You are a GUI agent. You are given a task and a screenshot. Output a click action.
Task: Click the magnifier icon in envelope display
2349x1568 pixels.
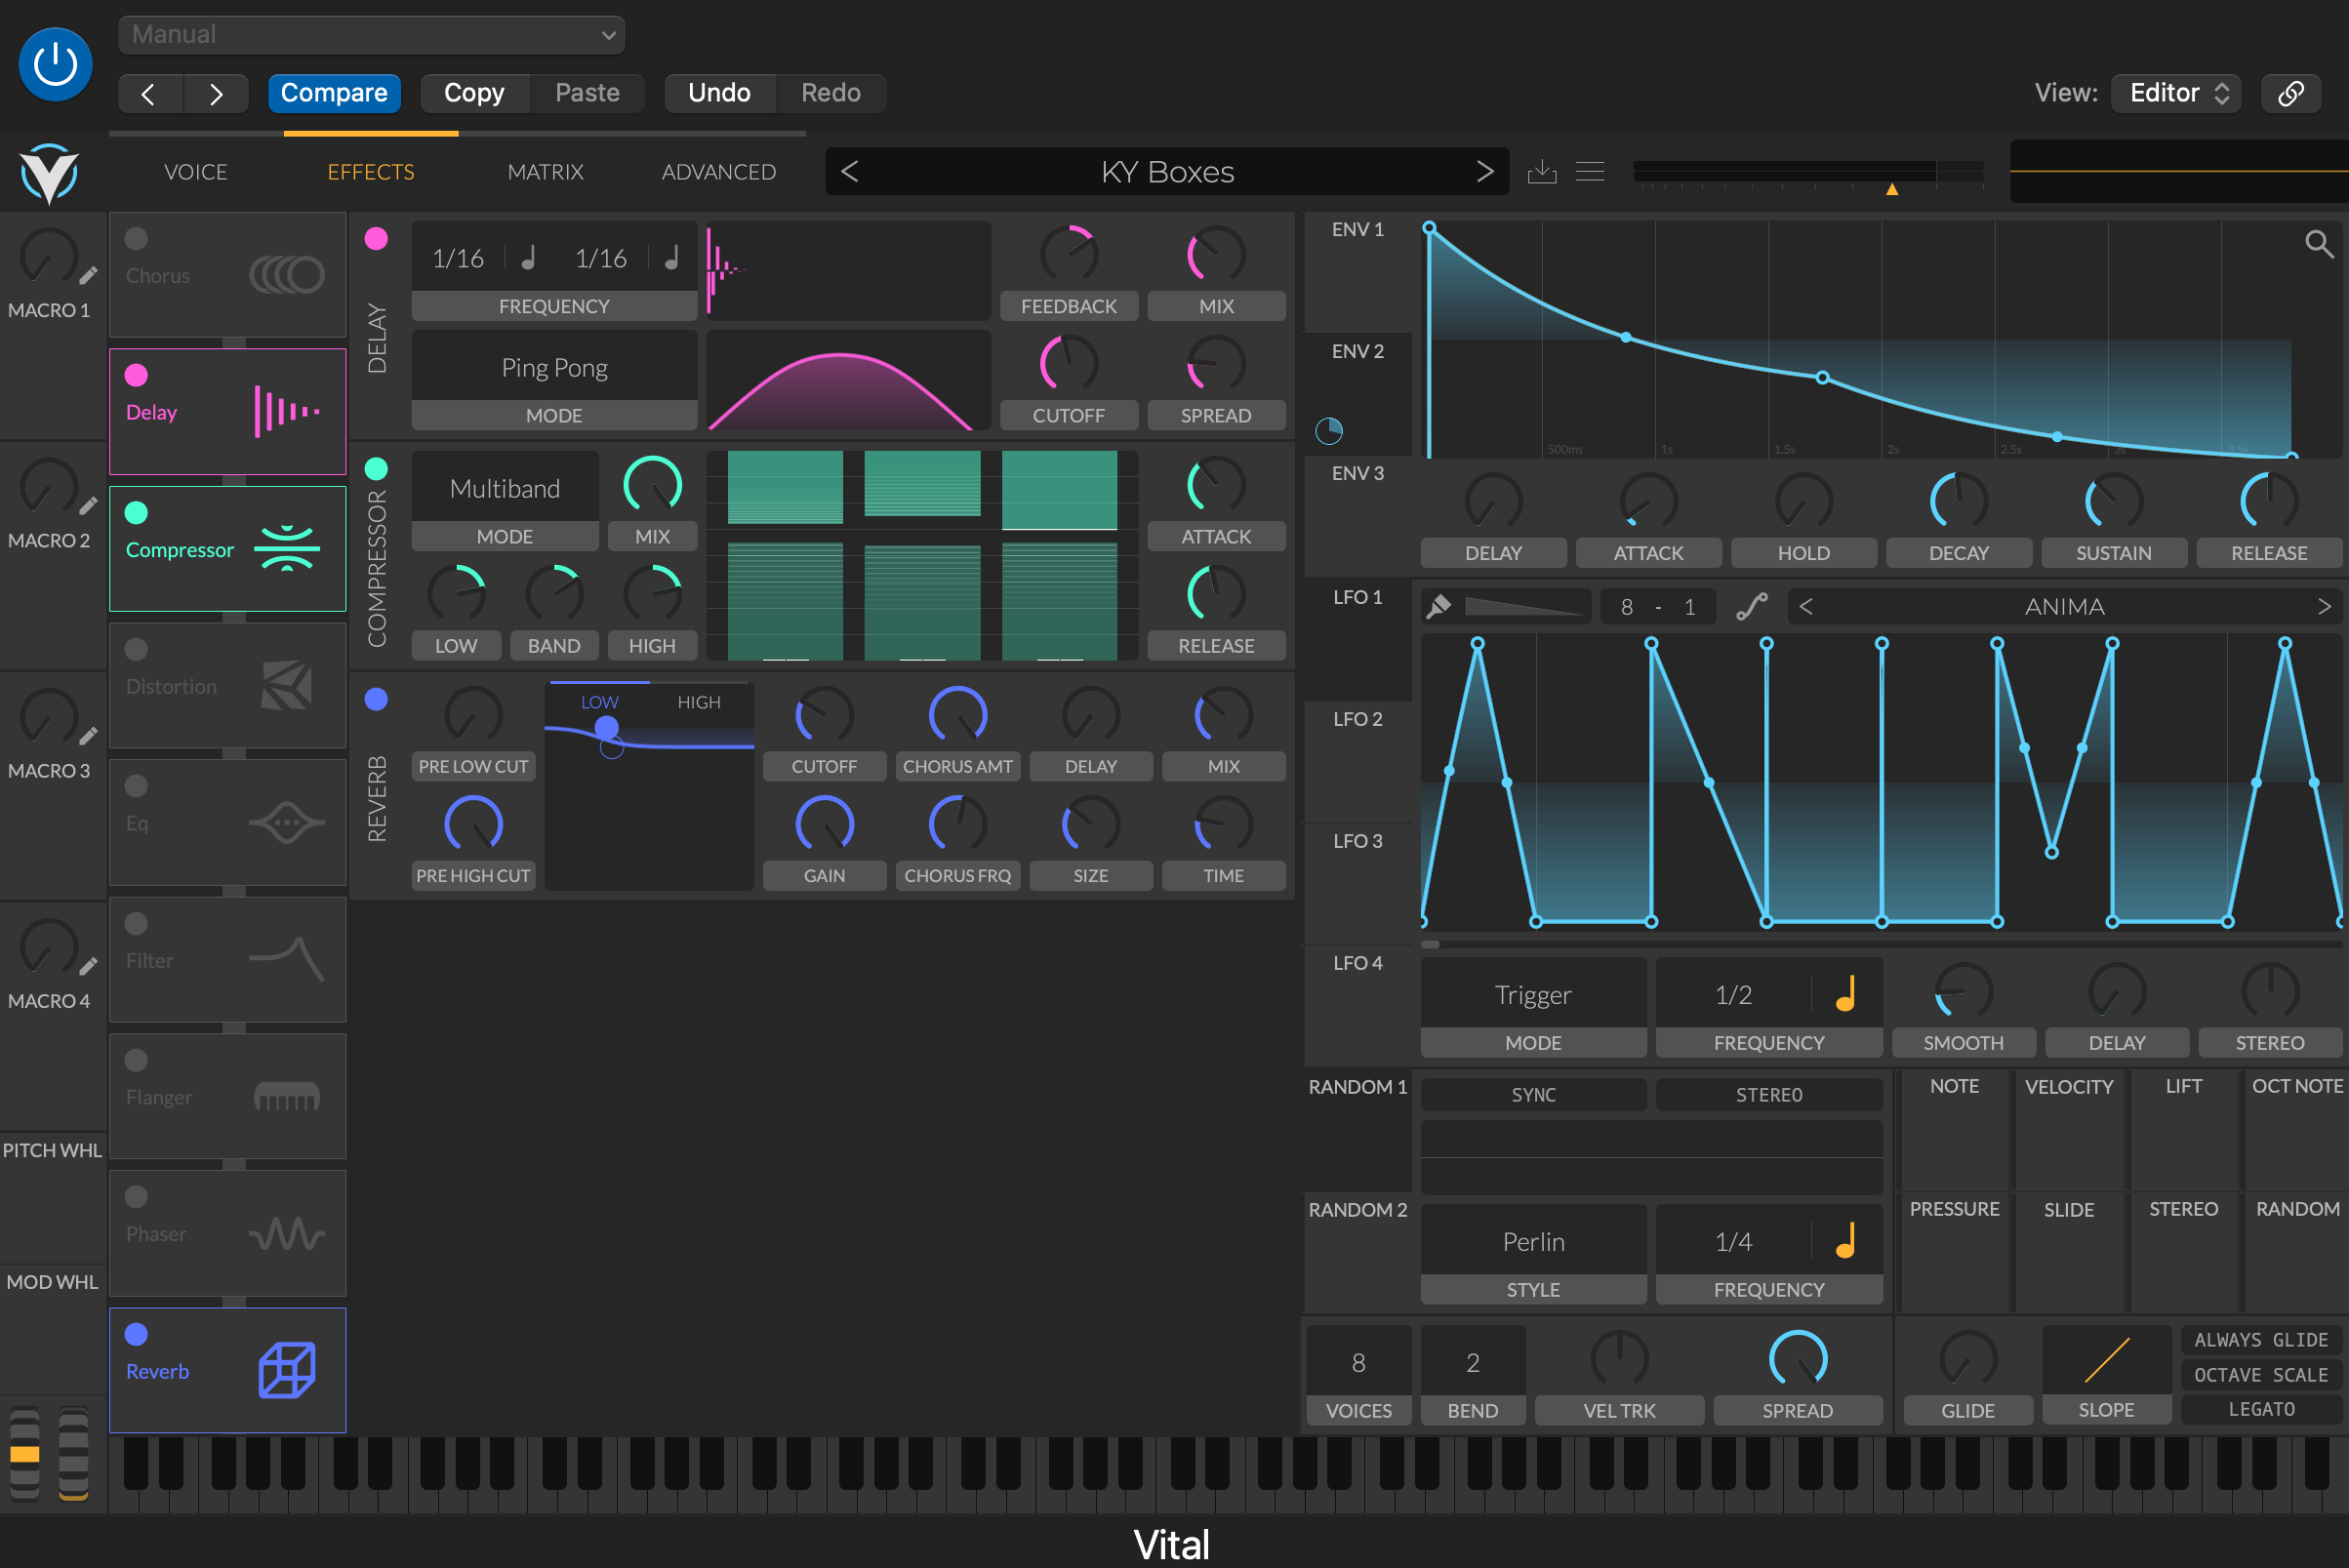coord(2318,243)
